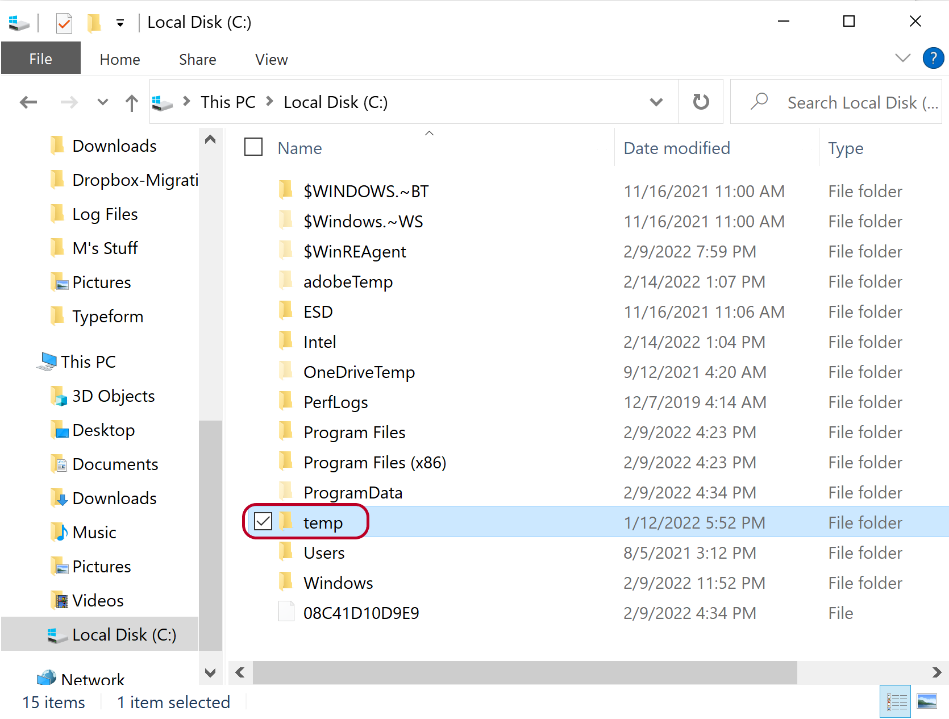Refresh the current folder view
This screenshot has width=949, height=719.
pos(701,102)
